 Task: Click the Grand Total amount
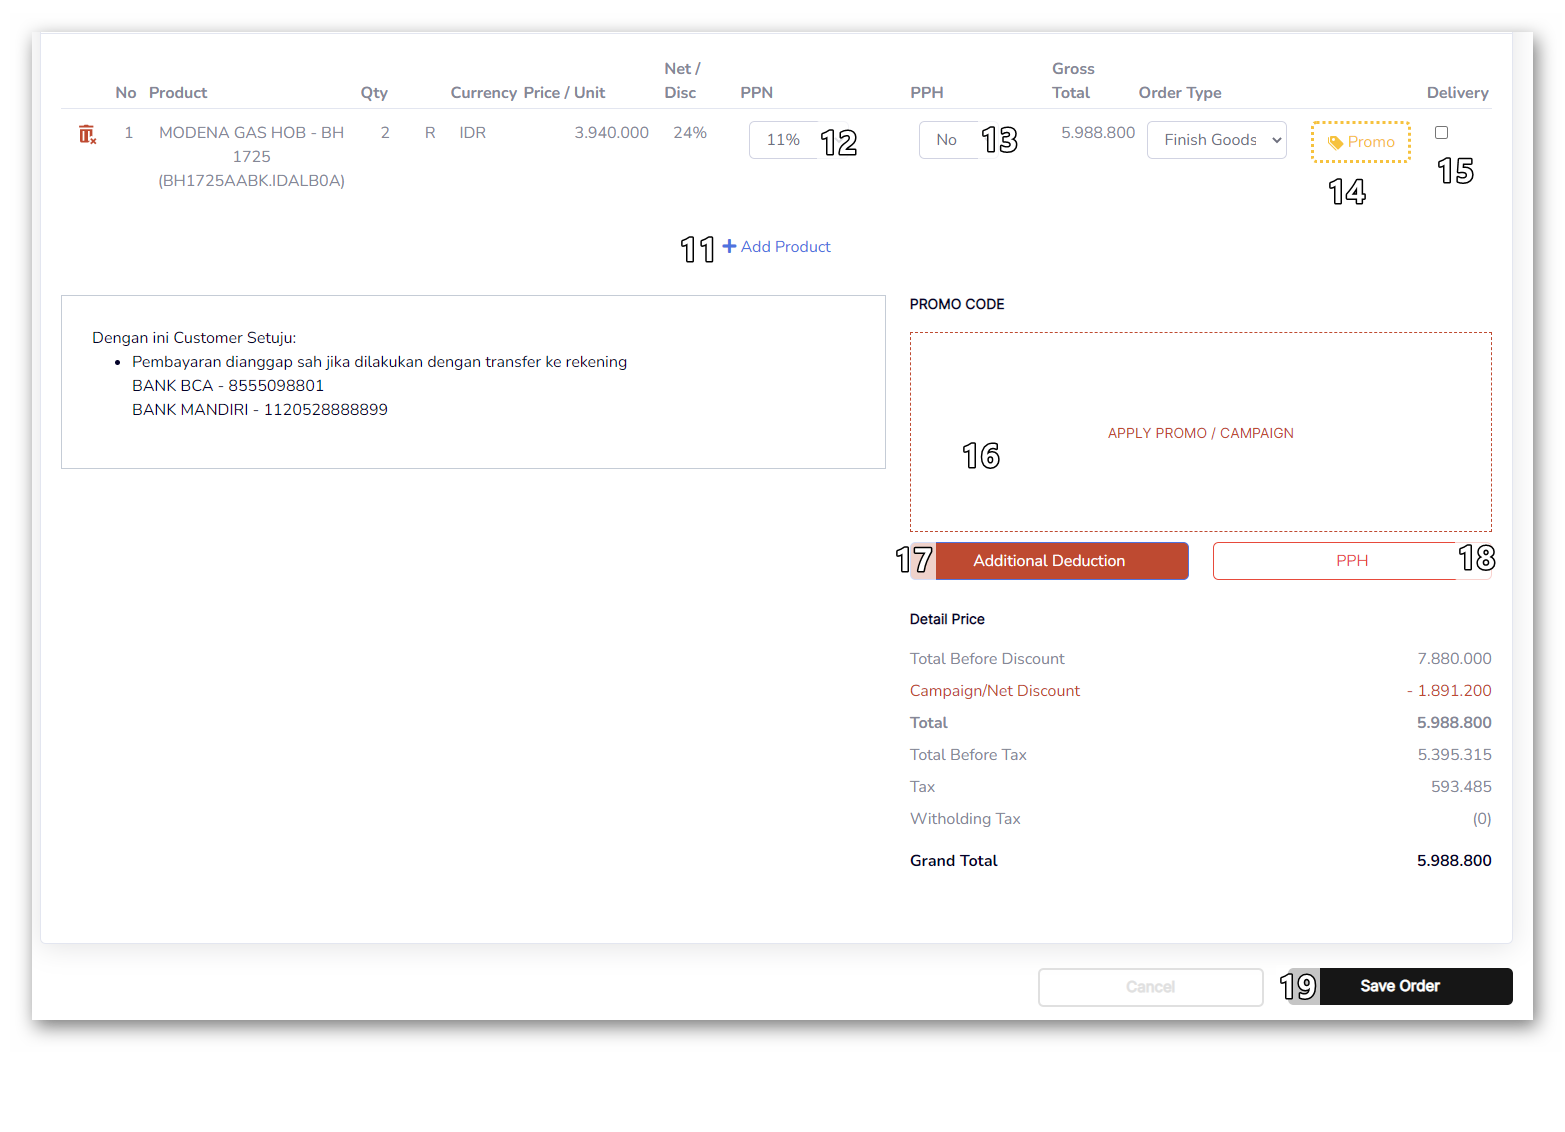click(x=1453, y=861)
